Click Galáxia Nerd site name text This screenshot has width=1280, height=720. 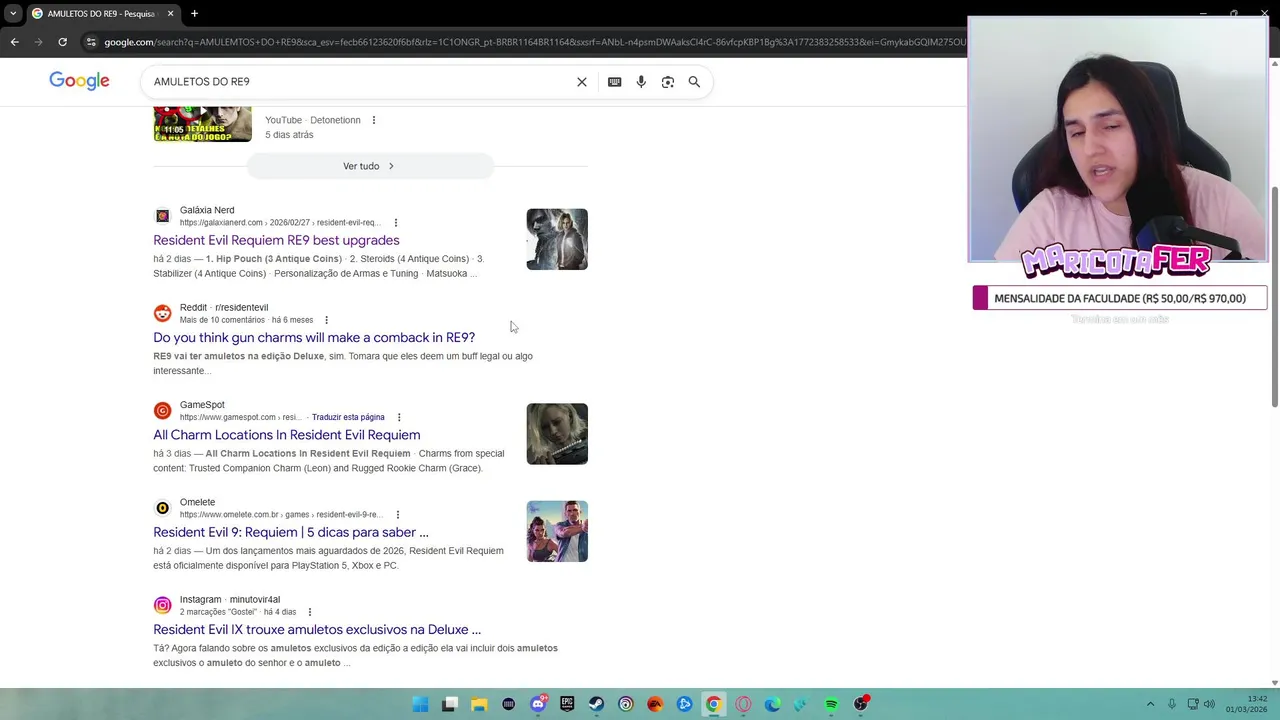click(x=207, y=210)
